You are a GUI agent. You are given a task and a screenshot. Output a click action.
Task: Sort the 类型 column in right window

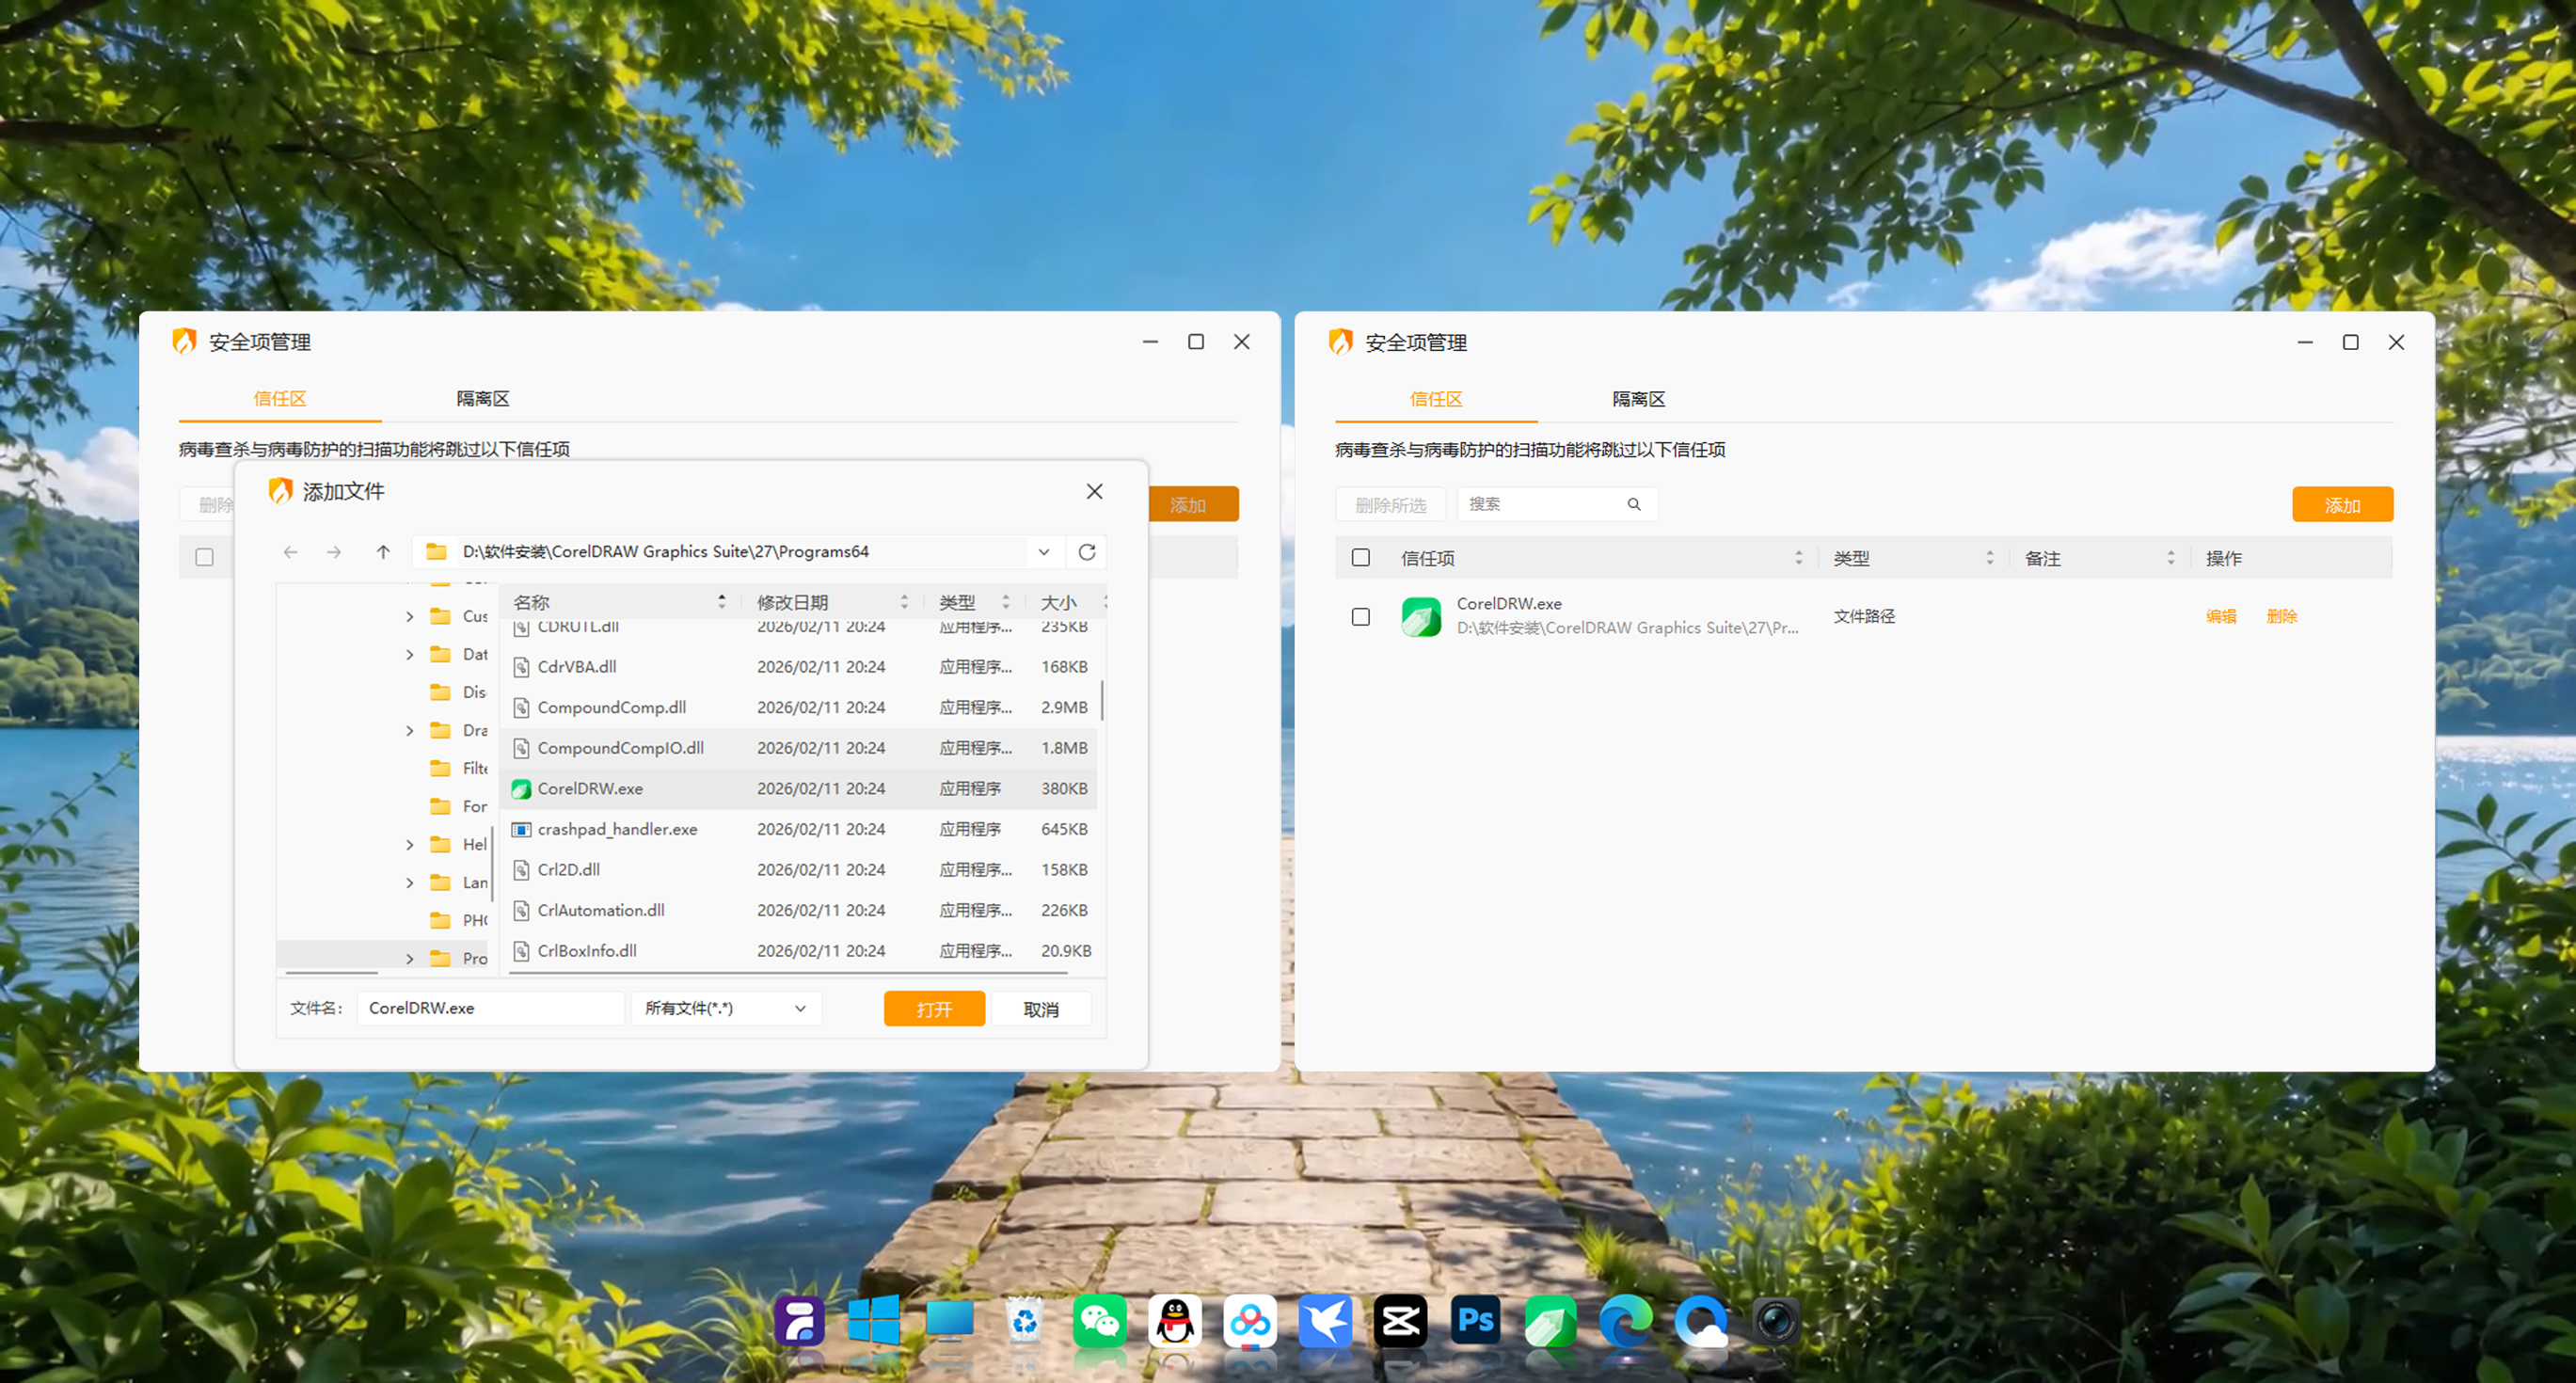1990,558
